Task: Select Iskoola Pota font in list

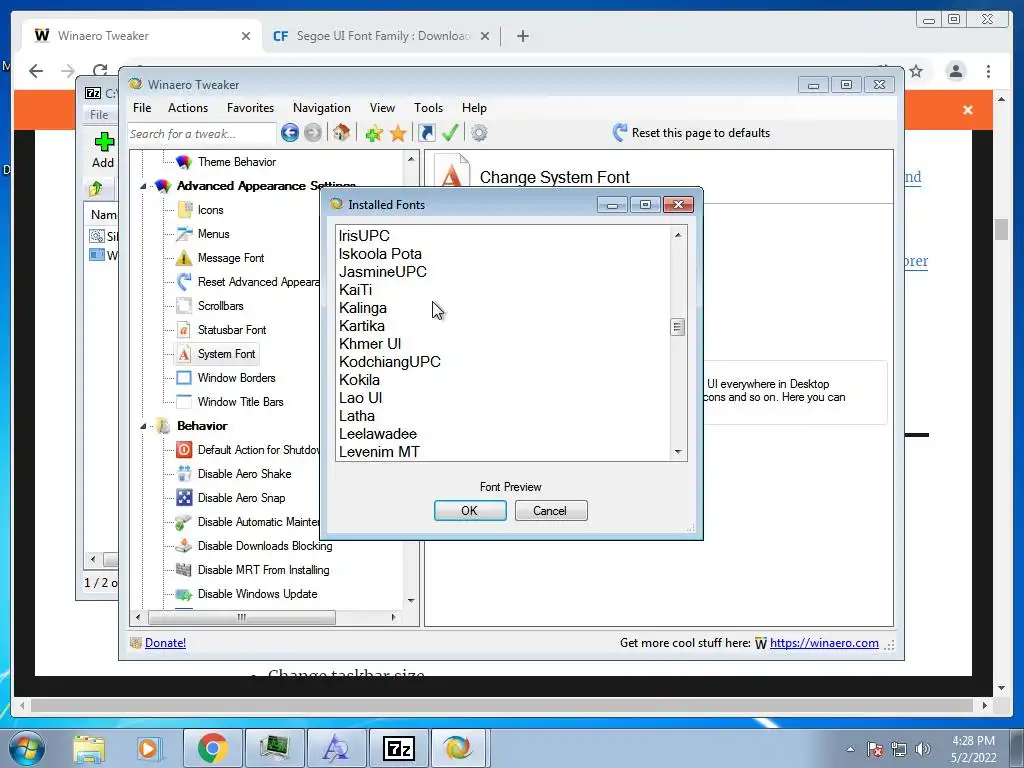Action: pyautogui.click(x=503, y=254)
